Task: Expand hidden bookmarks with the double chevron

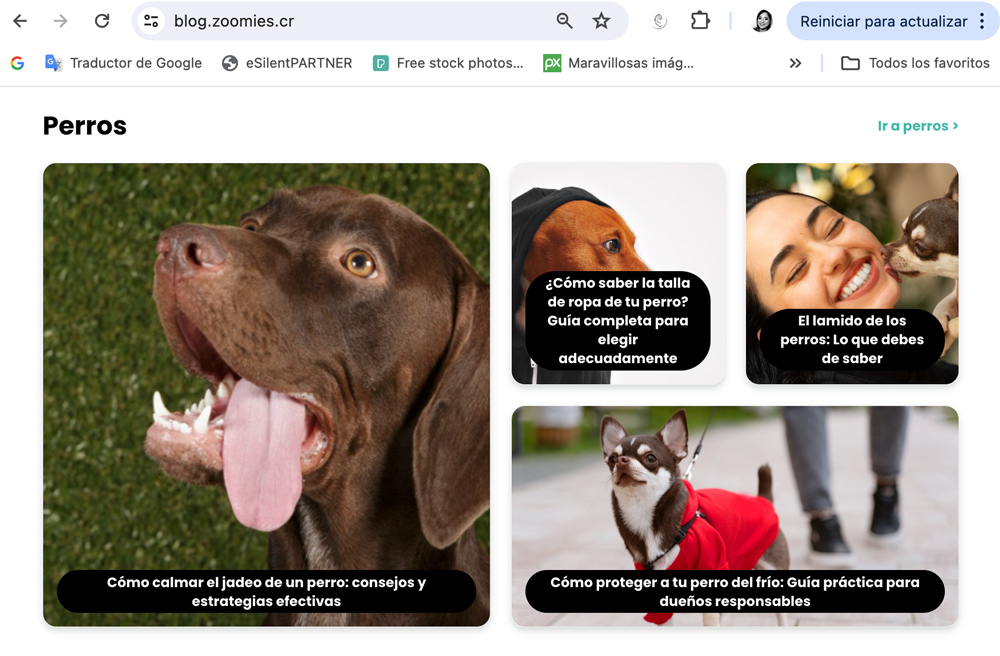Action: point(795,63)
